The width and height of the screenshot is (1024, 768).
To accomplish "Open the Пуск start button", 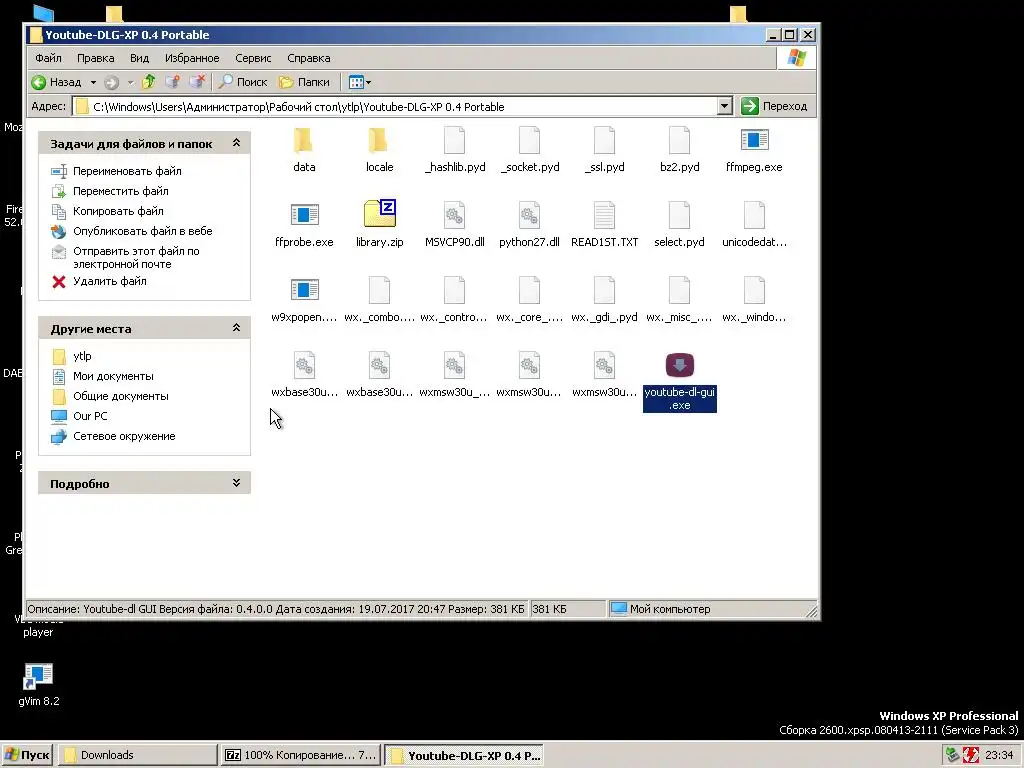I will pyautogui.click(x=27, y=755).
